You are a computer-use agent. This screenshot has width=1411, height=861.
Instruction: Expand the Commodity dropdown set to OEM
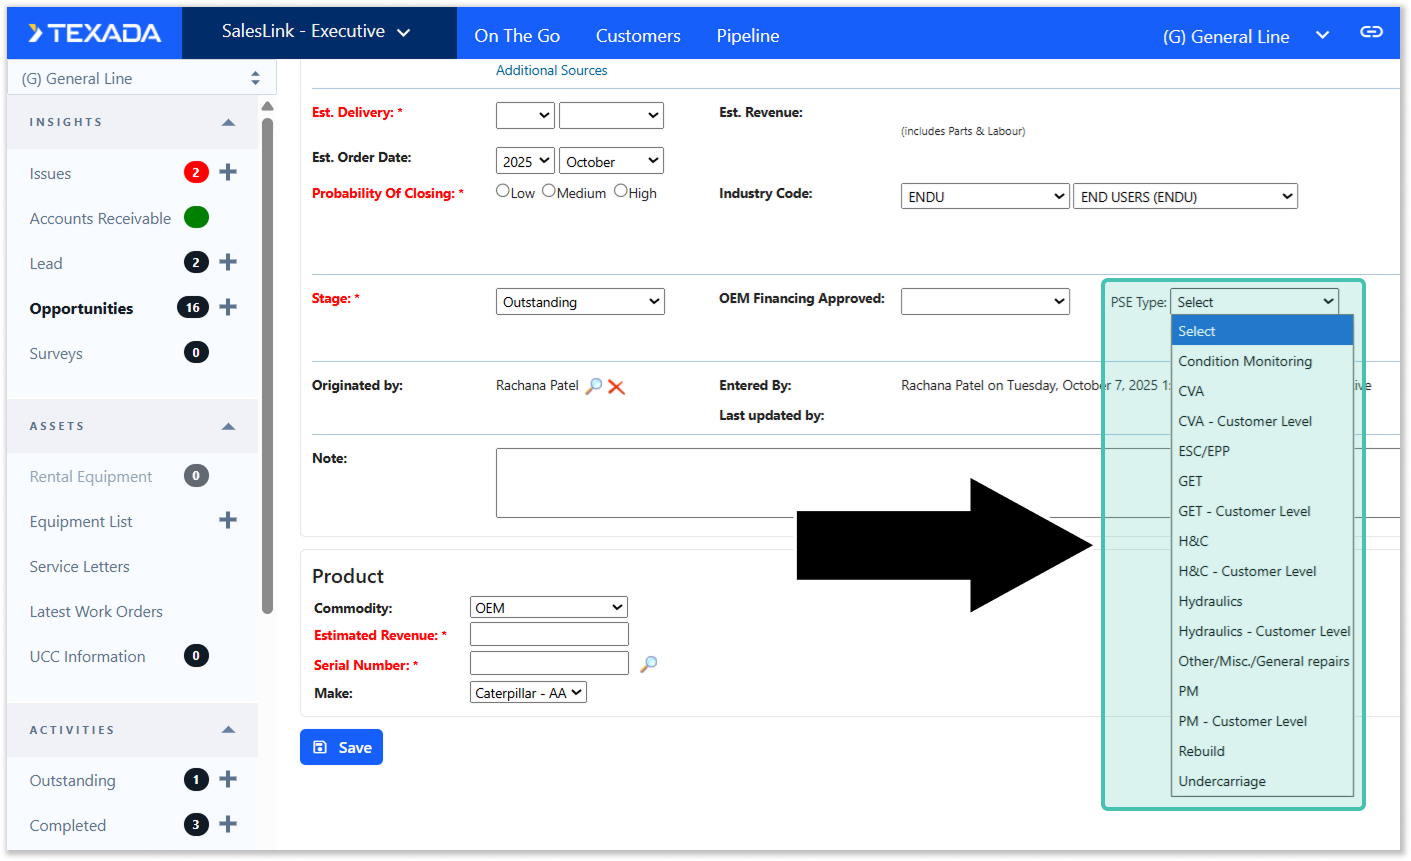548,607
